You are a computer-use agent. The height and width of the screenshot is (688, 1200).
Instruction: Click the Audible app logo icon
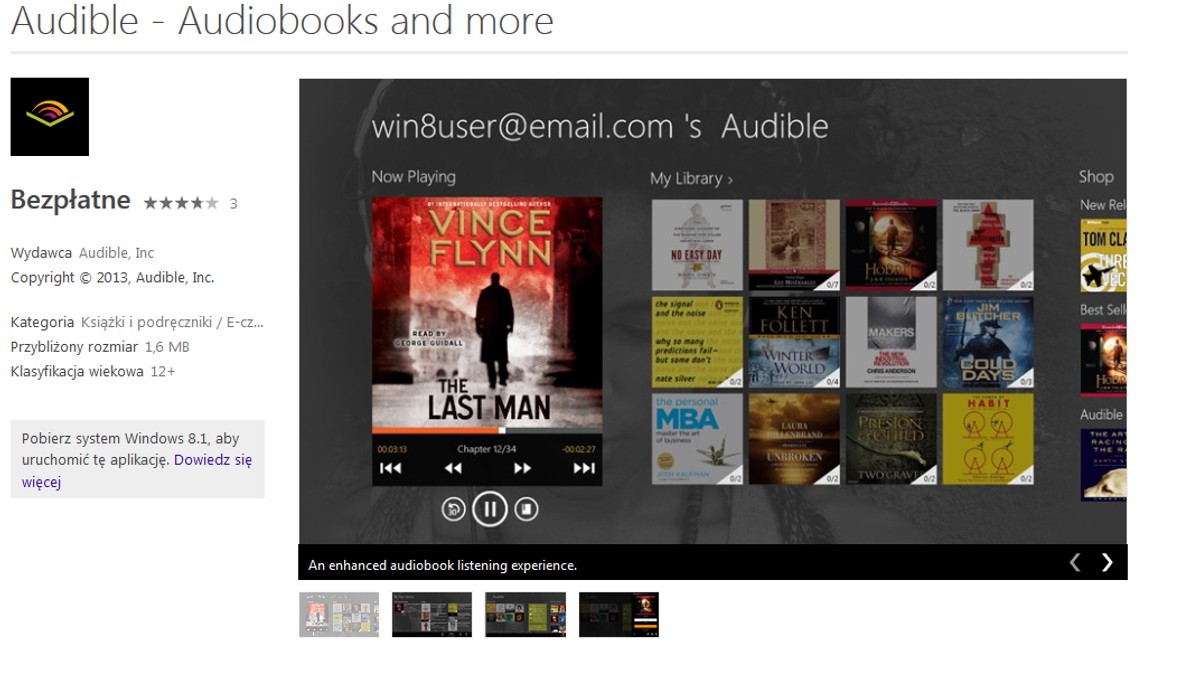point(50,117)
